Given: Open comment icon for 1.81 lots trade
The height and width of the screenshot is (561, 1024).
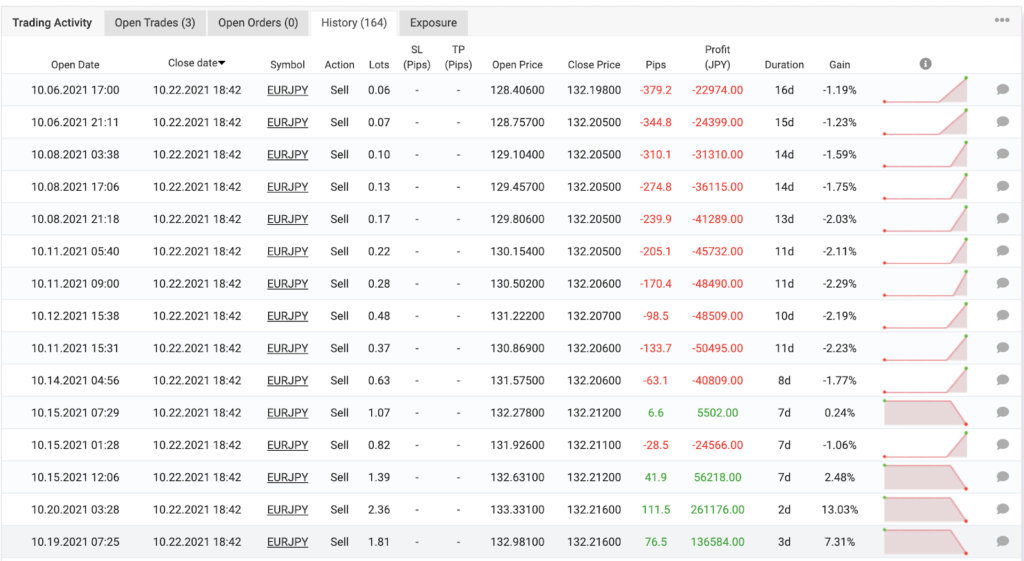Looking at the screenshot, I should [1002, 542].
